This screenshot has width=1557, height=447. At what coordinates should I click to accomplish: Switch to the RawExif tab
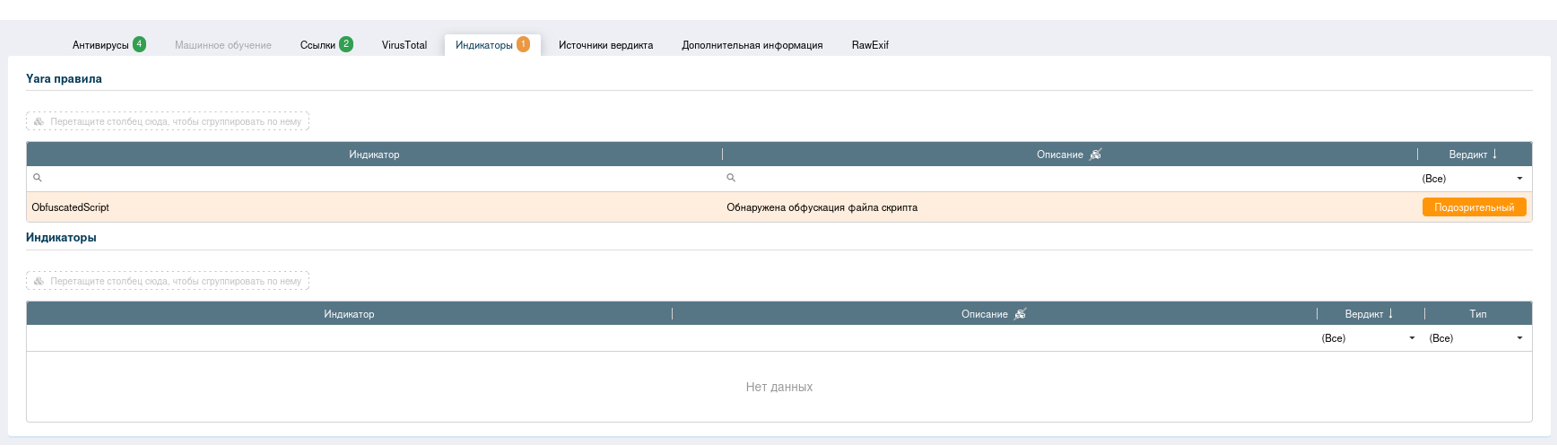coord(870,45)
